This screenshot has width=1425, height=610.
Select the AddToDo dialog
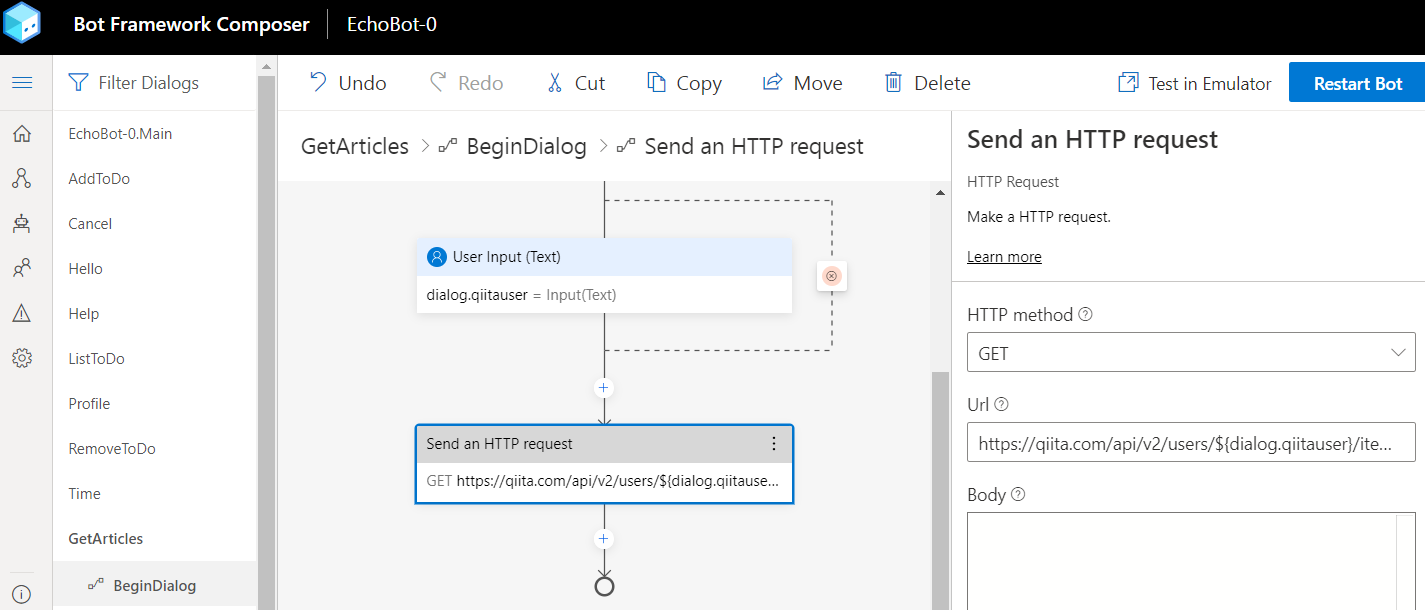point(99,179)
